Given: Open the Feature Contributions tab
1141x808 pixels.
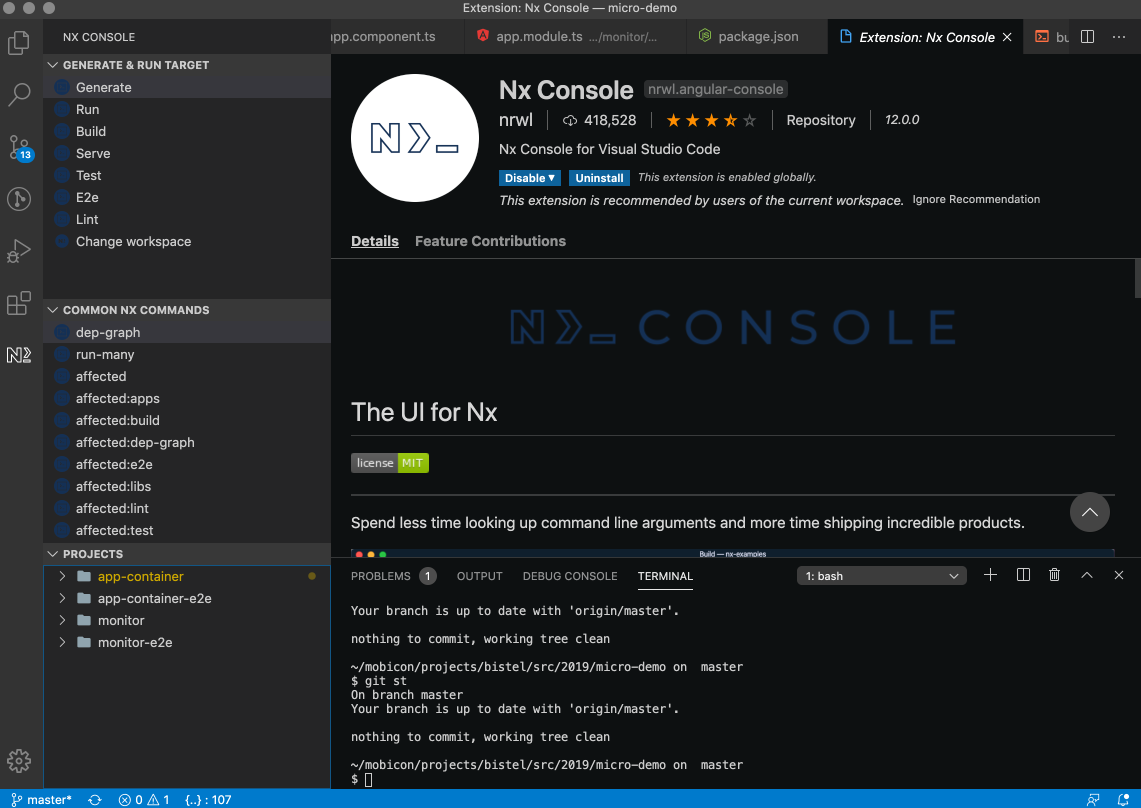Looking at the screenshot, I should [490, 241].
